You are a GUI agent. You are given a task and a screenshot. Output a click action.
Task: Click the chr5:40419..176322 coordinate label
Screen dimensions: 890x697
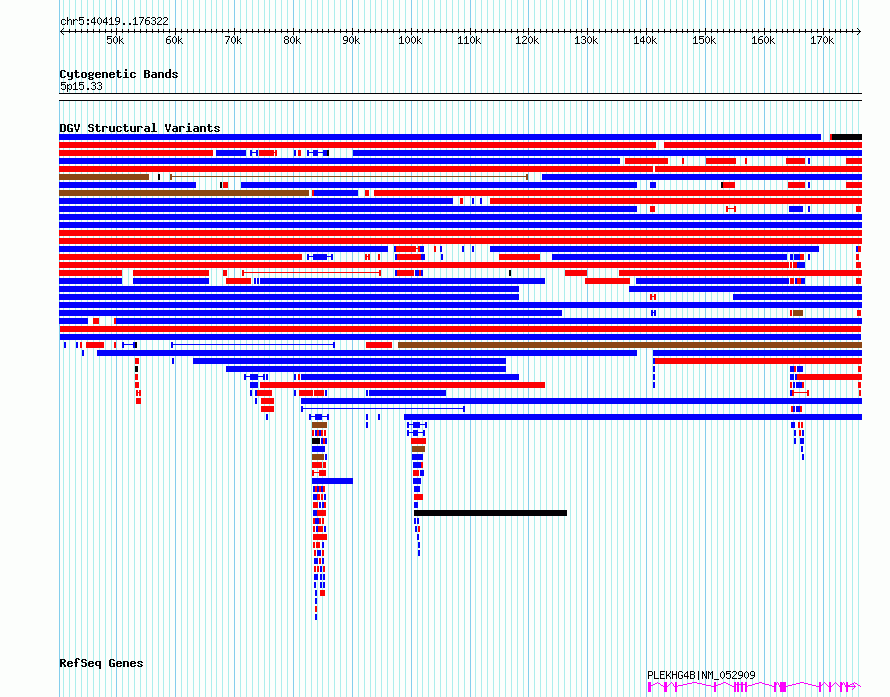pos(114,22)
